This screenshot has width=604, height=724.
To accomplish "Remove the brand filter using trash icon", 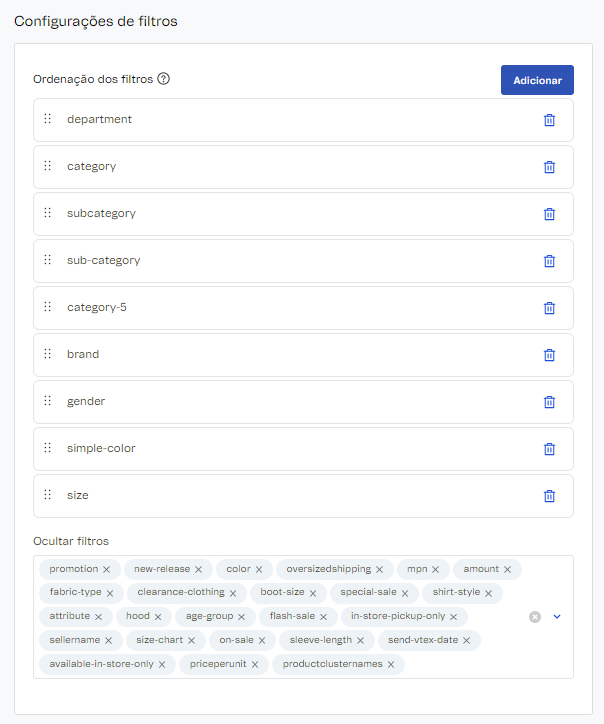I will pyautogui.click(x=549, y=355).
